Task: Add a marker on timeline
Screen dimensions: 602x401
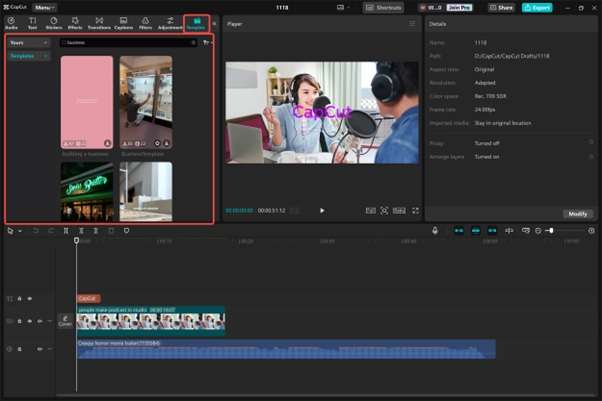Action: tap(126, 230)
